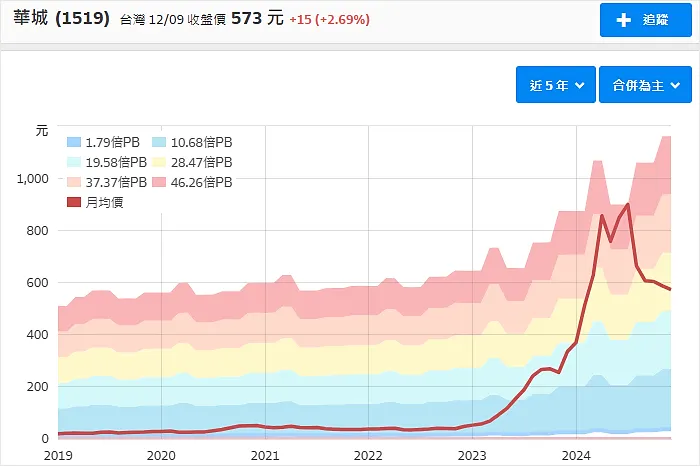Viewport: 700px width, 466px height.
Task: Click the 2022 x-axis label
Action: pos(368,456)
